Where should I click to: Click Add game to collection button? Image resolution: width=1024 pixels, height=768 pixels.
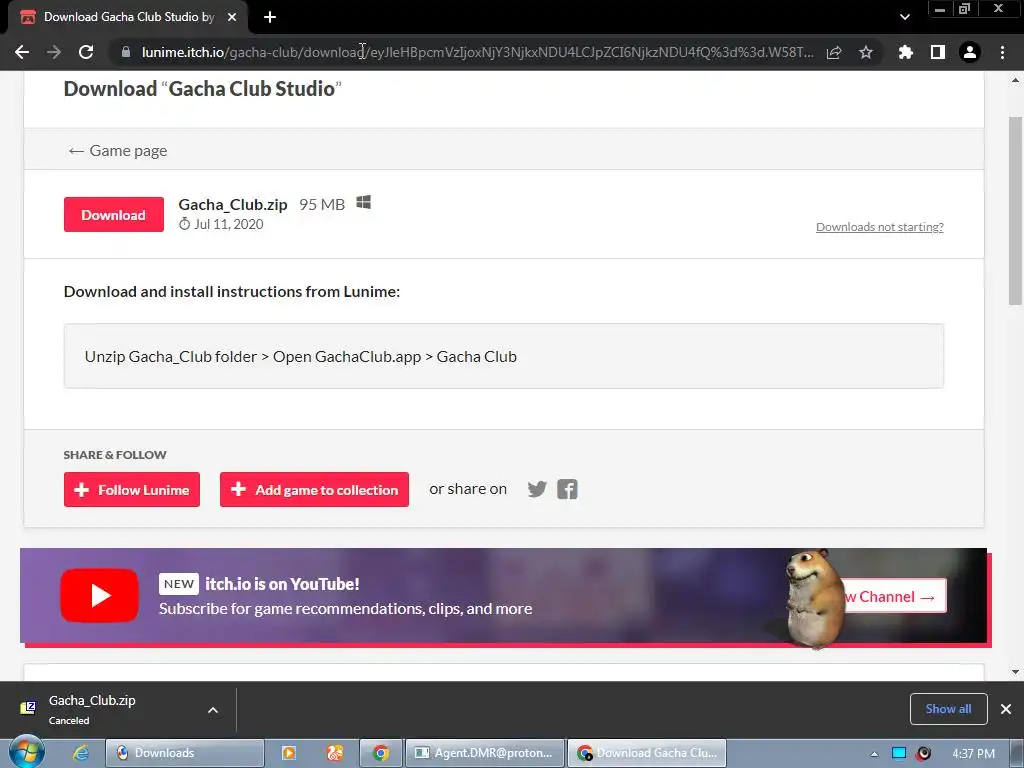[x=314, y=489]
